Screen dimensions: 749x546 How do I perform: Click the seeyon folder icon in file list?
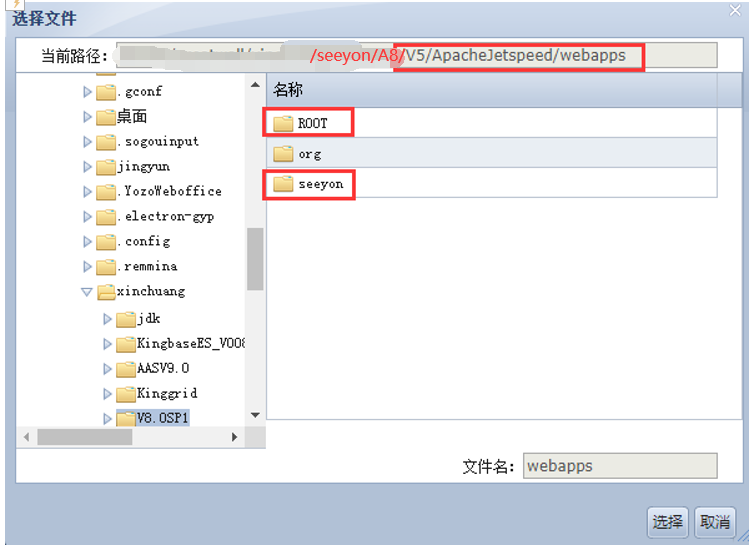[283, 183]
